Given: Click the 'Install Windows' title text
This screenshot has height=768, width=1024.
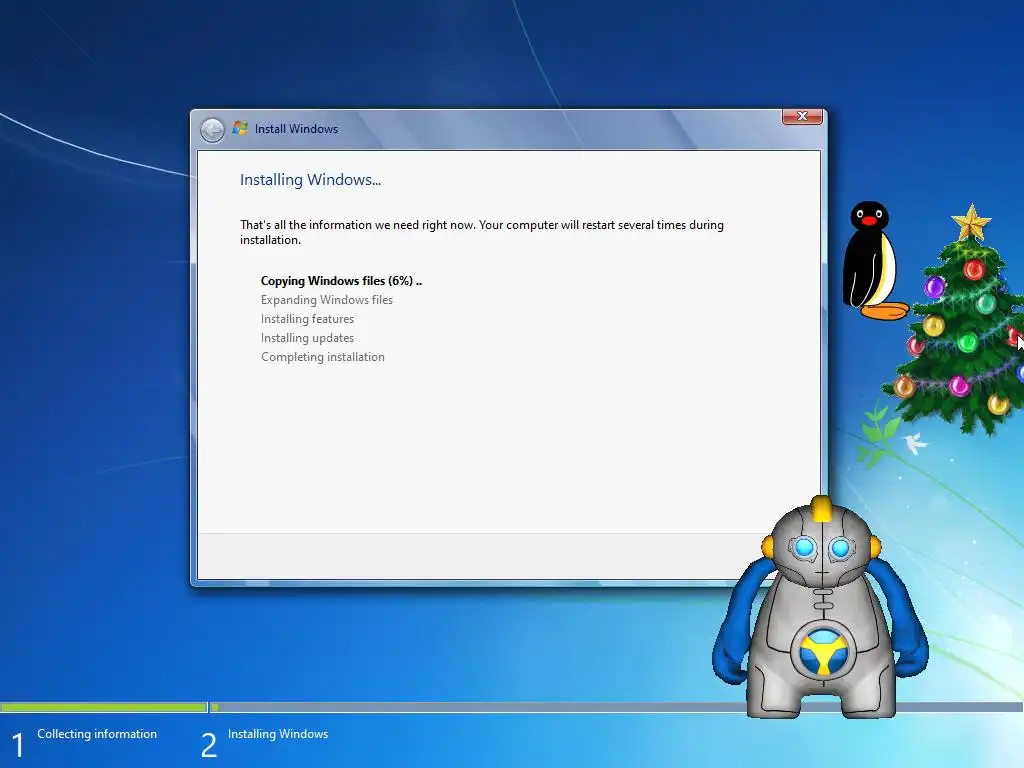Looking at the screenshot, I should point(296,129).
